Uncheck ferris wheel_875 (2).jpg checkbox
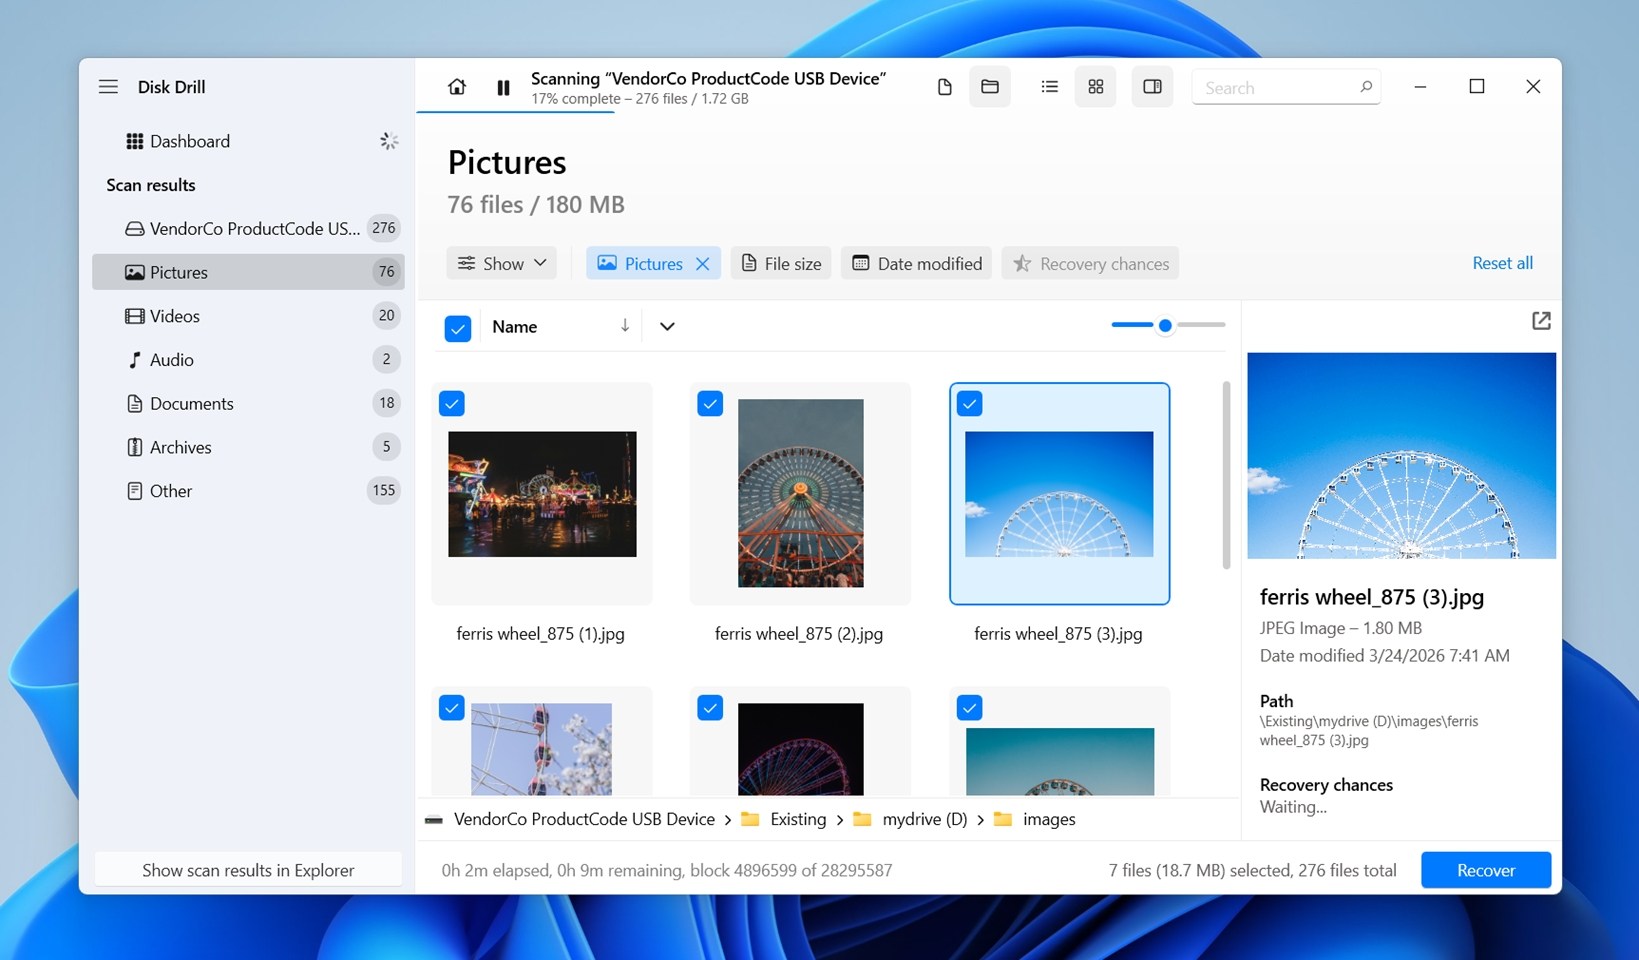 pos(710,404)
